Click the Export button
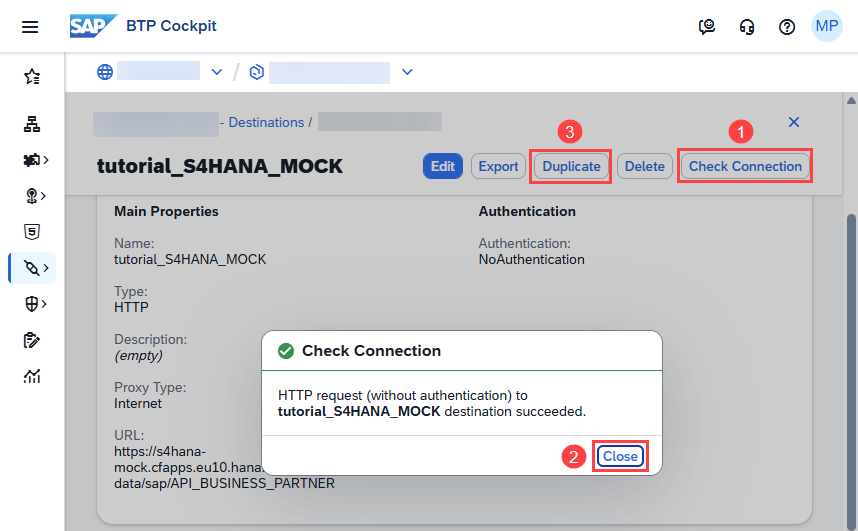The image size is (858, 531). [x=498, y=166]
